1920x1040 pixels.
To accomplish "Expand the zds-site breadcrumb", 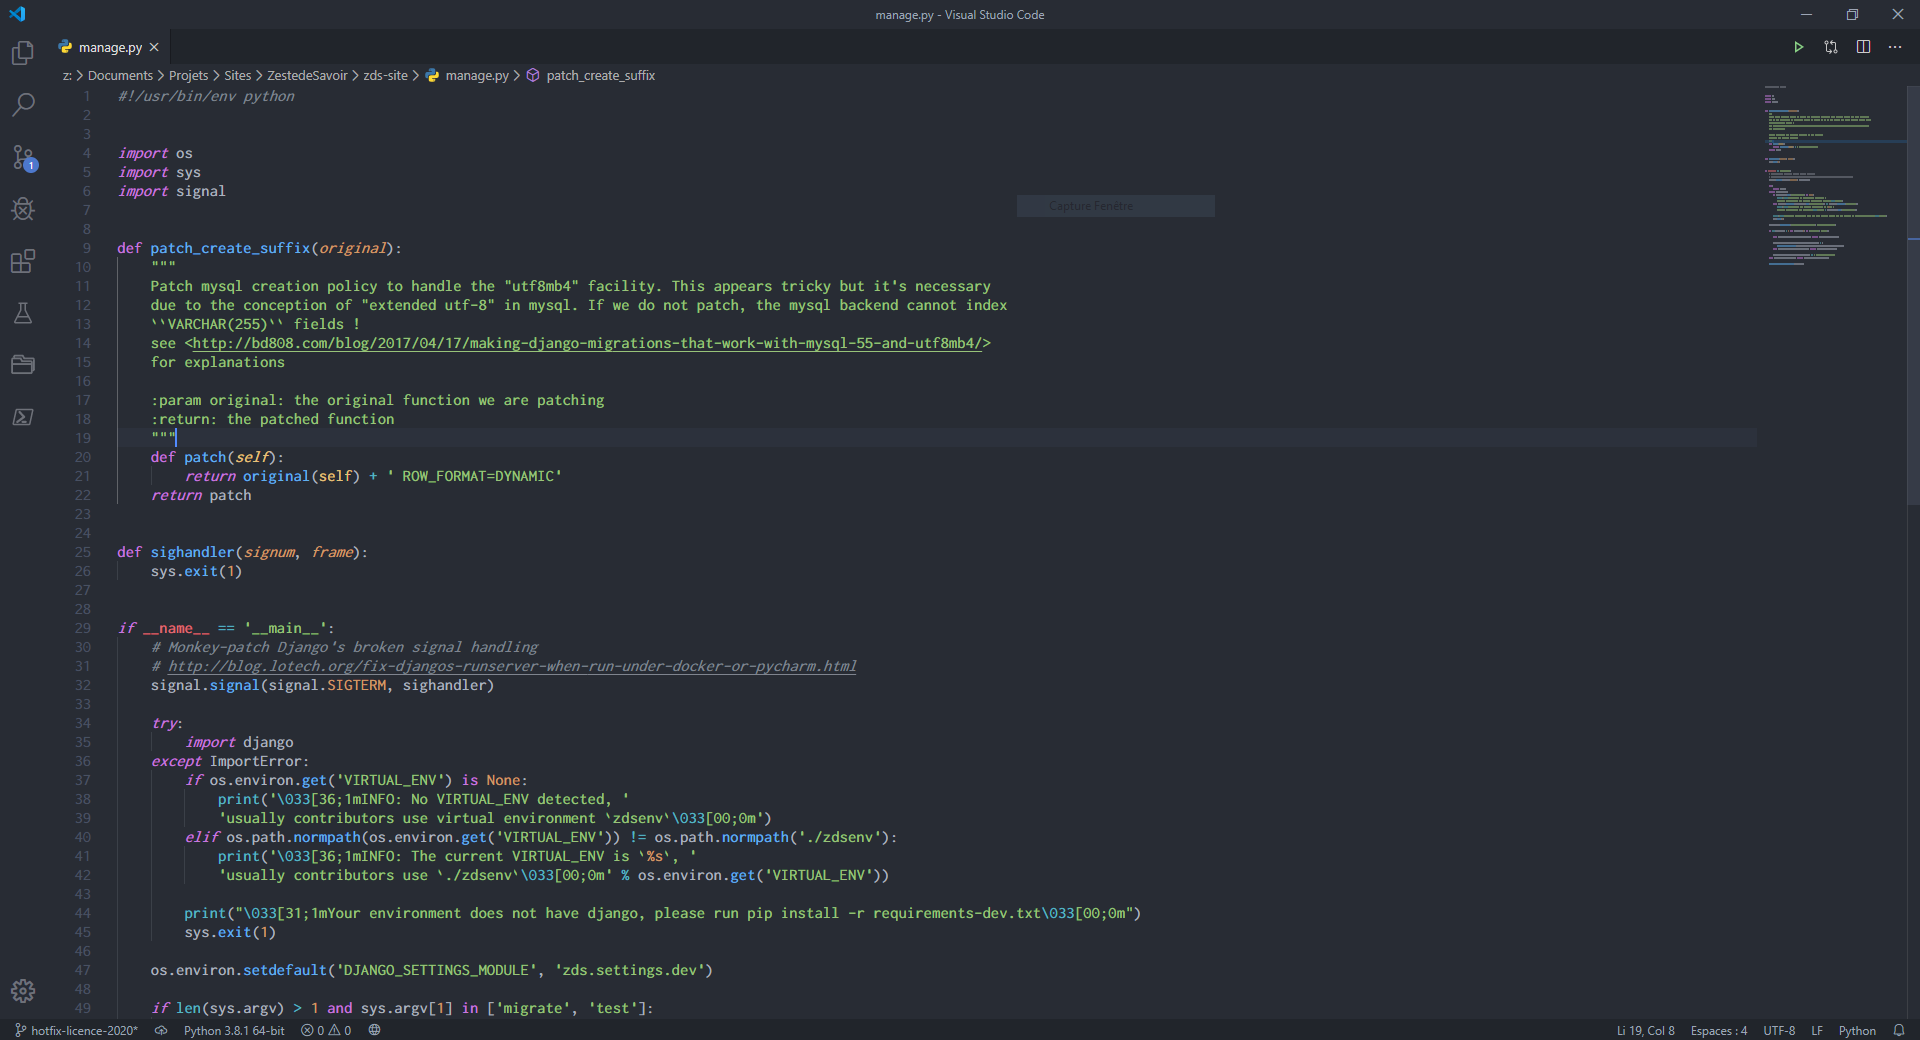I will pyautogui.click(x=385, y=75).
